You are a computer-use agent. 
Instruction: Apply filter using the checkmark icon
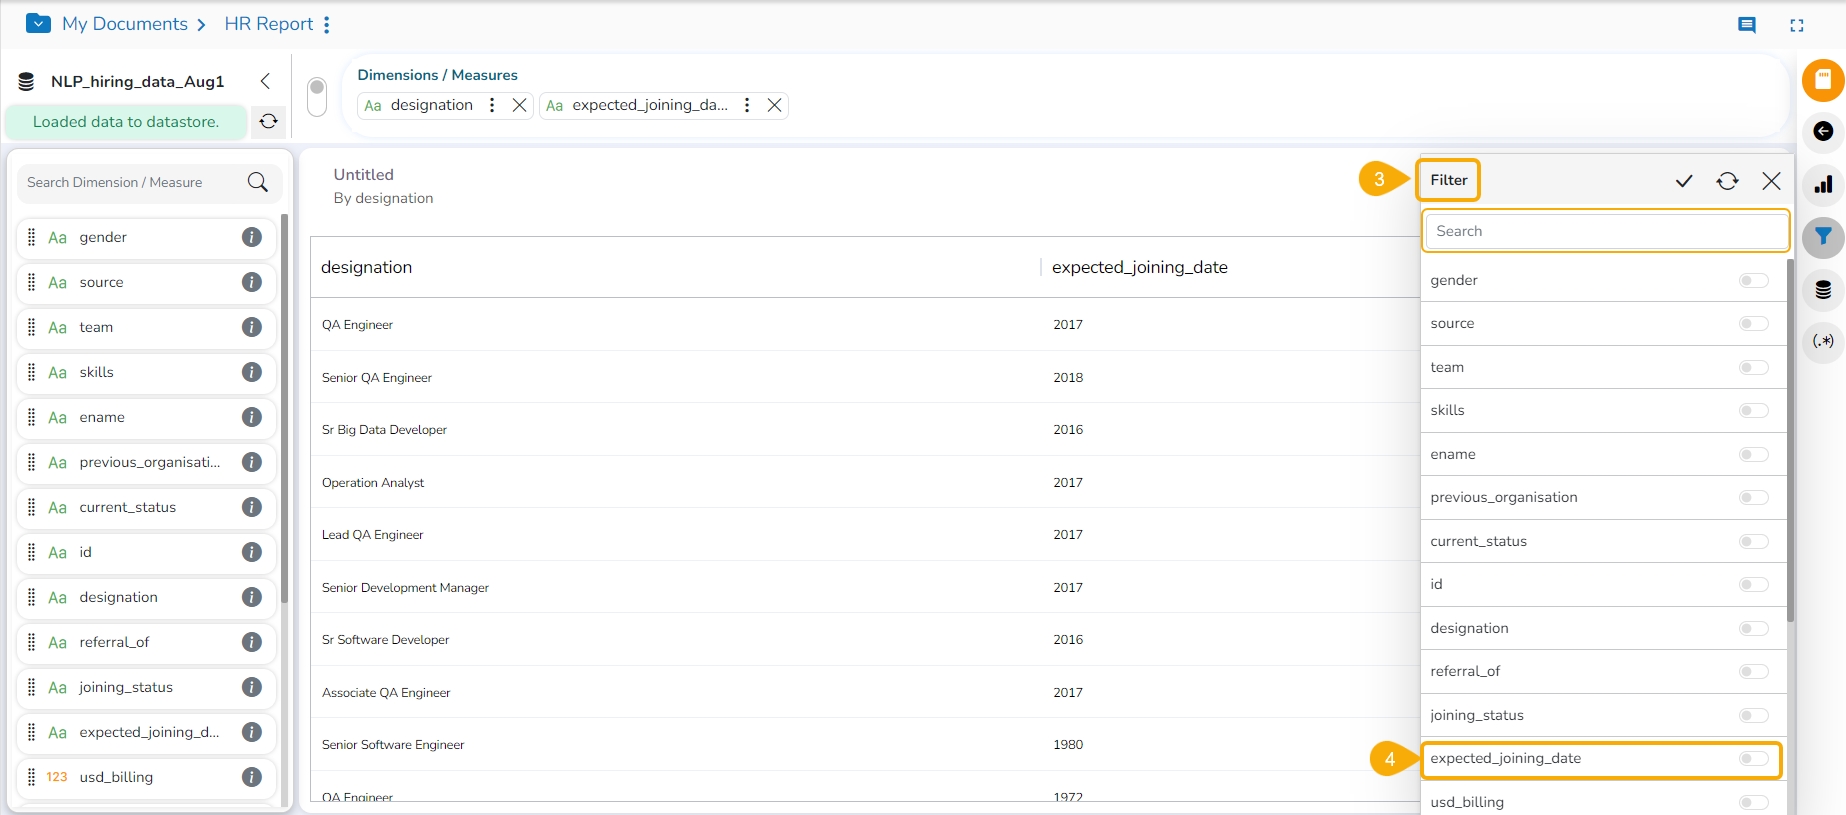click(1684, 181)
